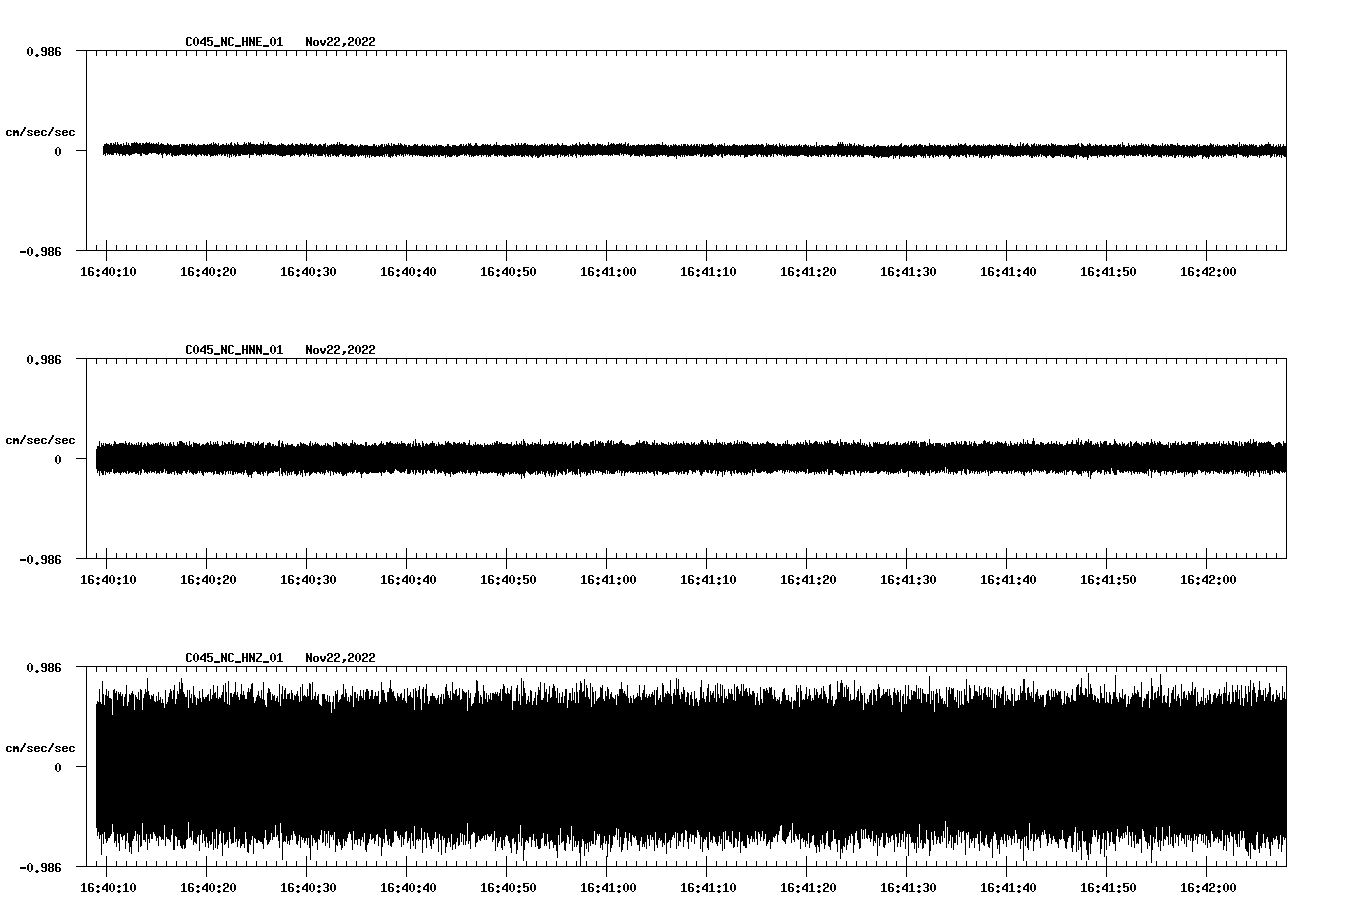Click the cm/sec/sec unit label on HNN plot
Image resolution: width=1358 pixels, height=924 pixels.
[x=40, y=440]
